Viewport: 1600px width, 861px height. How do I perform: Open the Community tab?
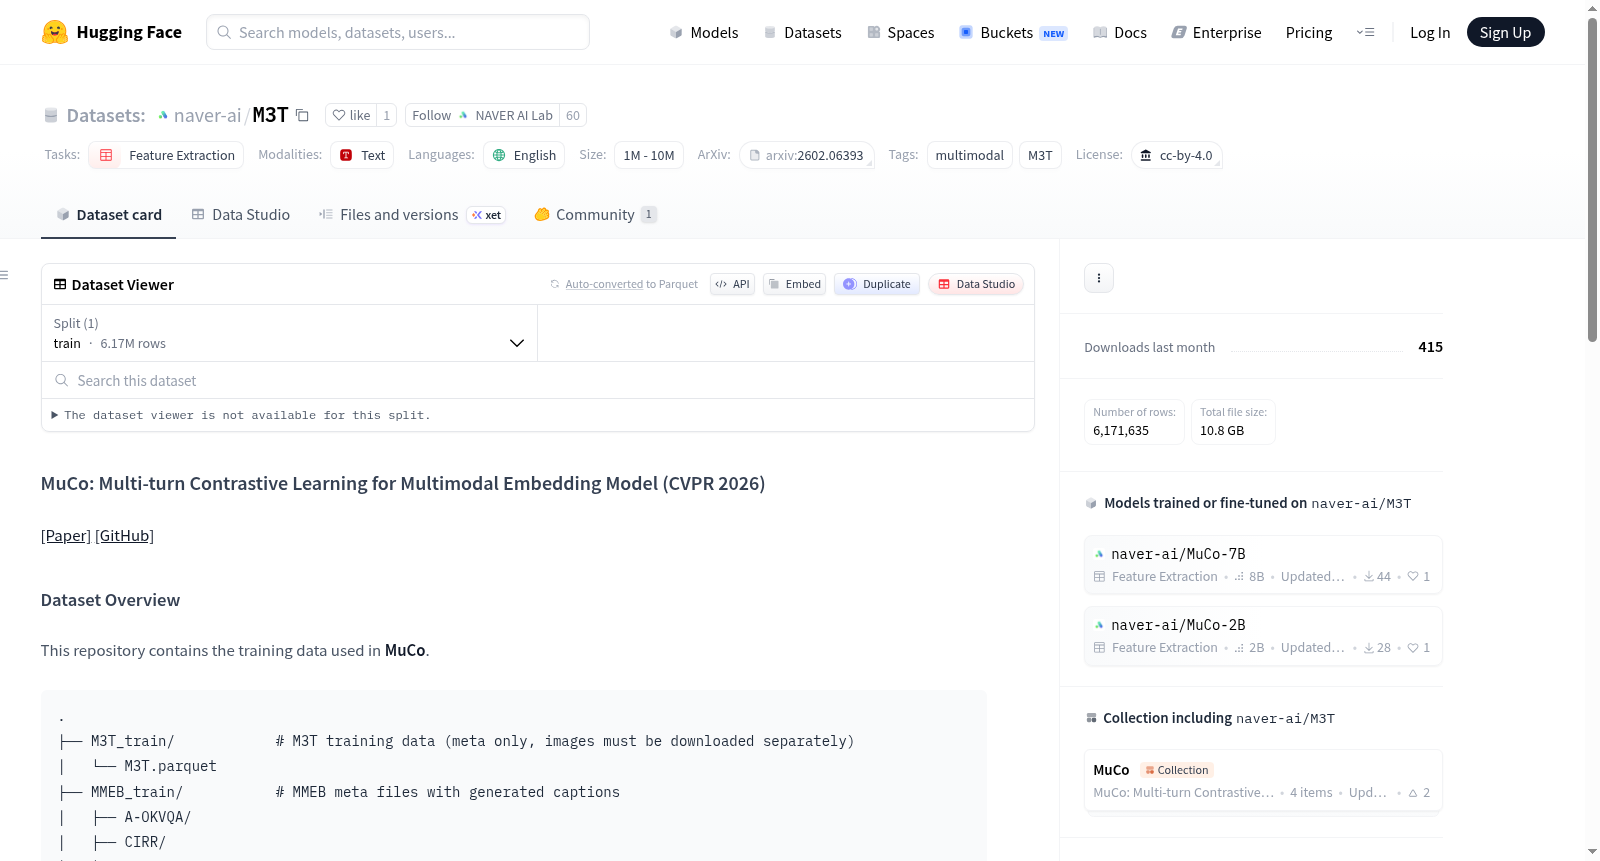click(595, 214)
